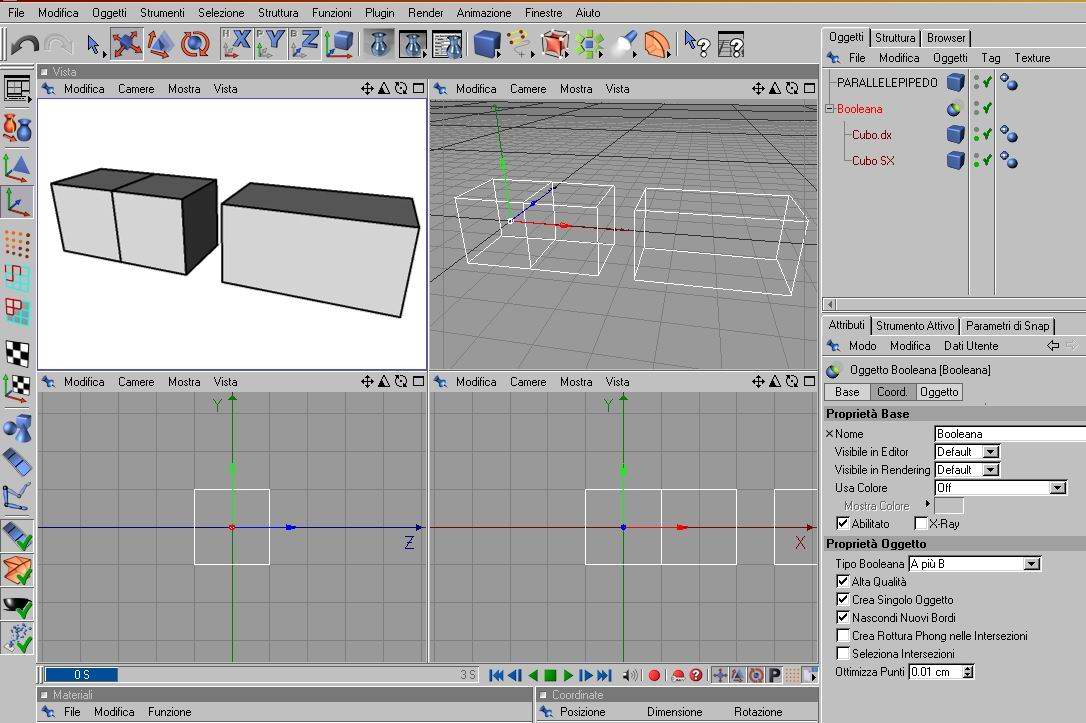
Task: Toggle visibility dots of the Cubo.dx object
Action: point(977,134)
